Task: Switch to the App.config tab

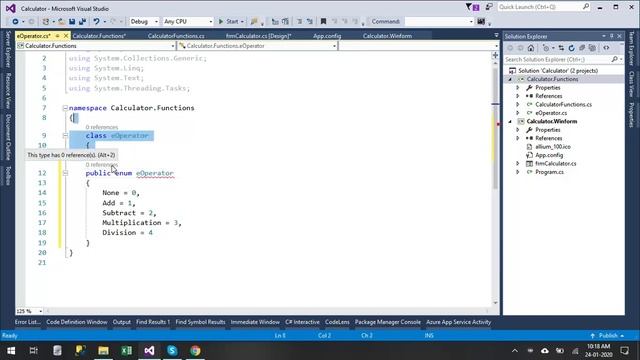Action: tap(327, 36)
